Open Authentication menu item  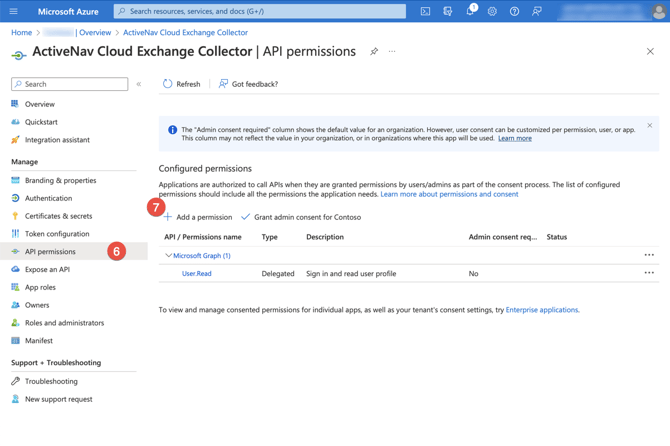point(48,199)
